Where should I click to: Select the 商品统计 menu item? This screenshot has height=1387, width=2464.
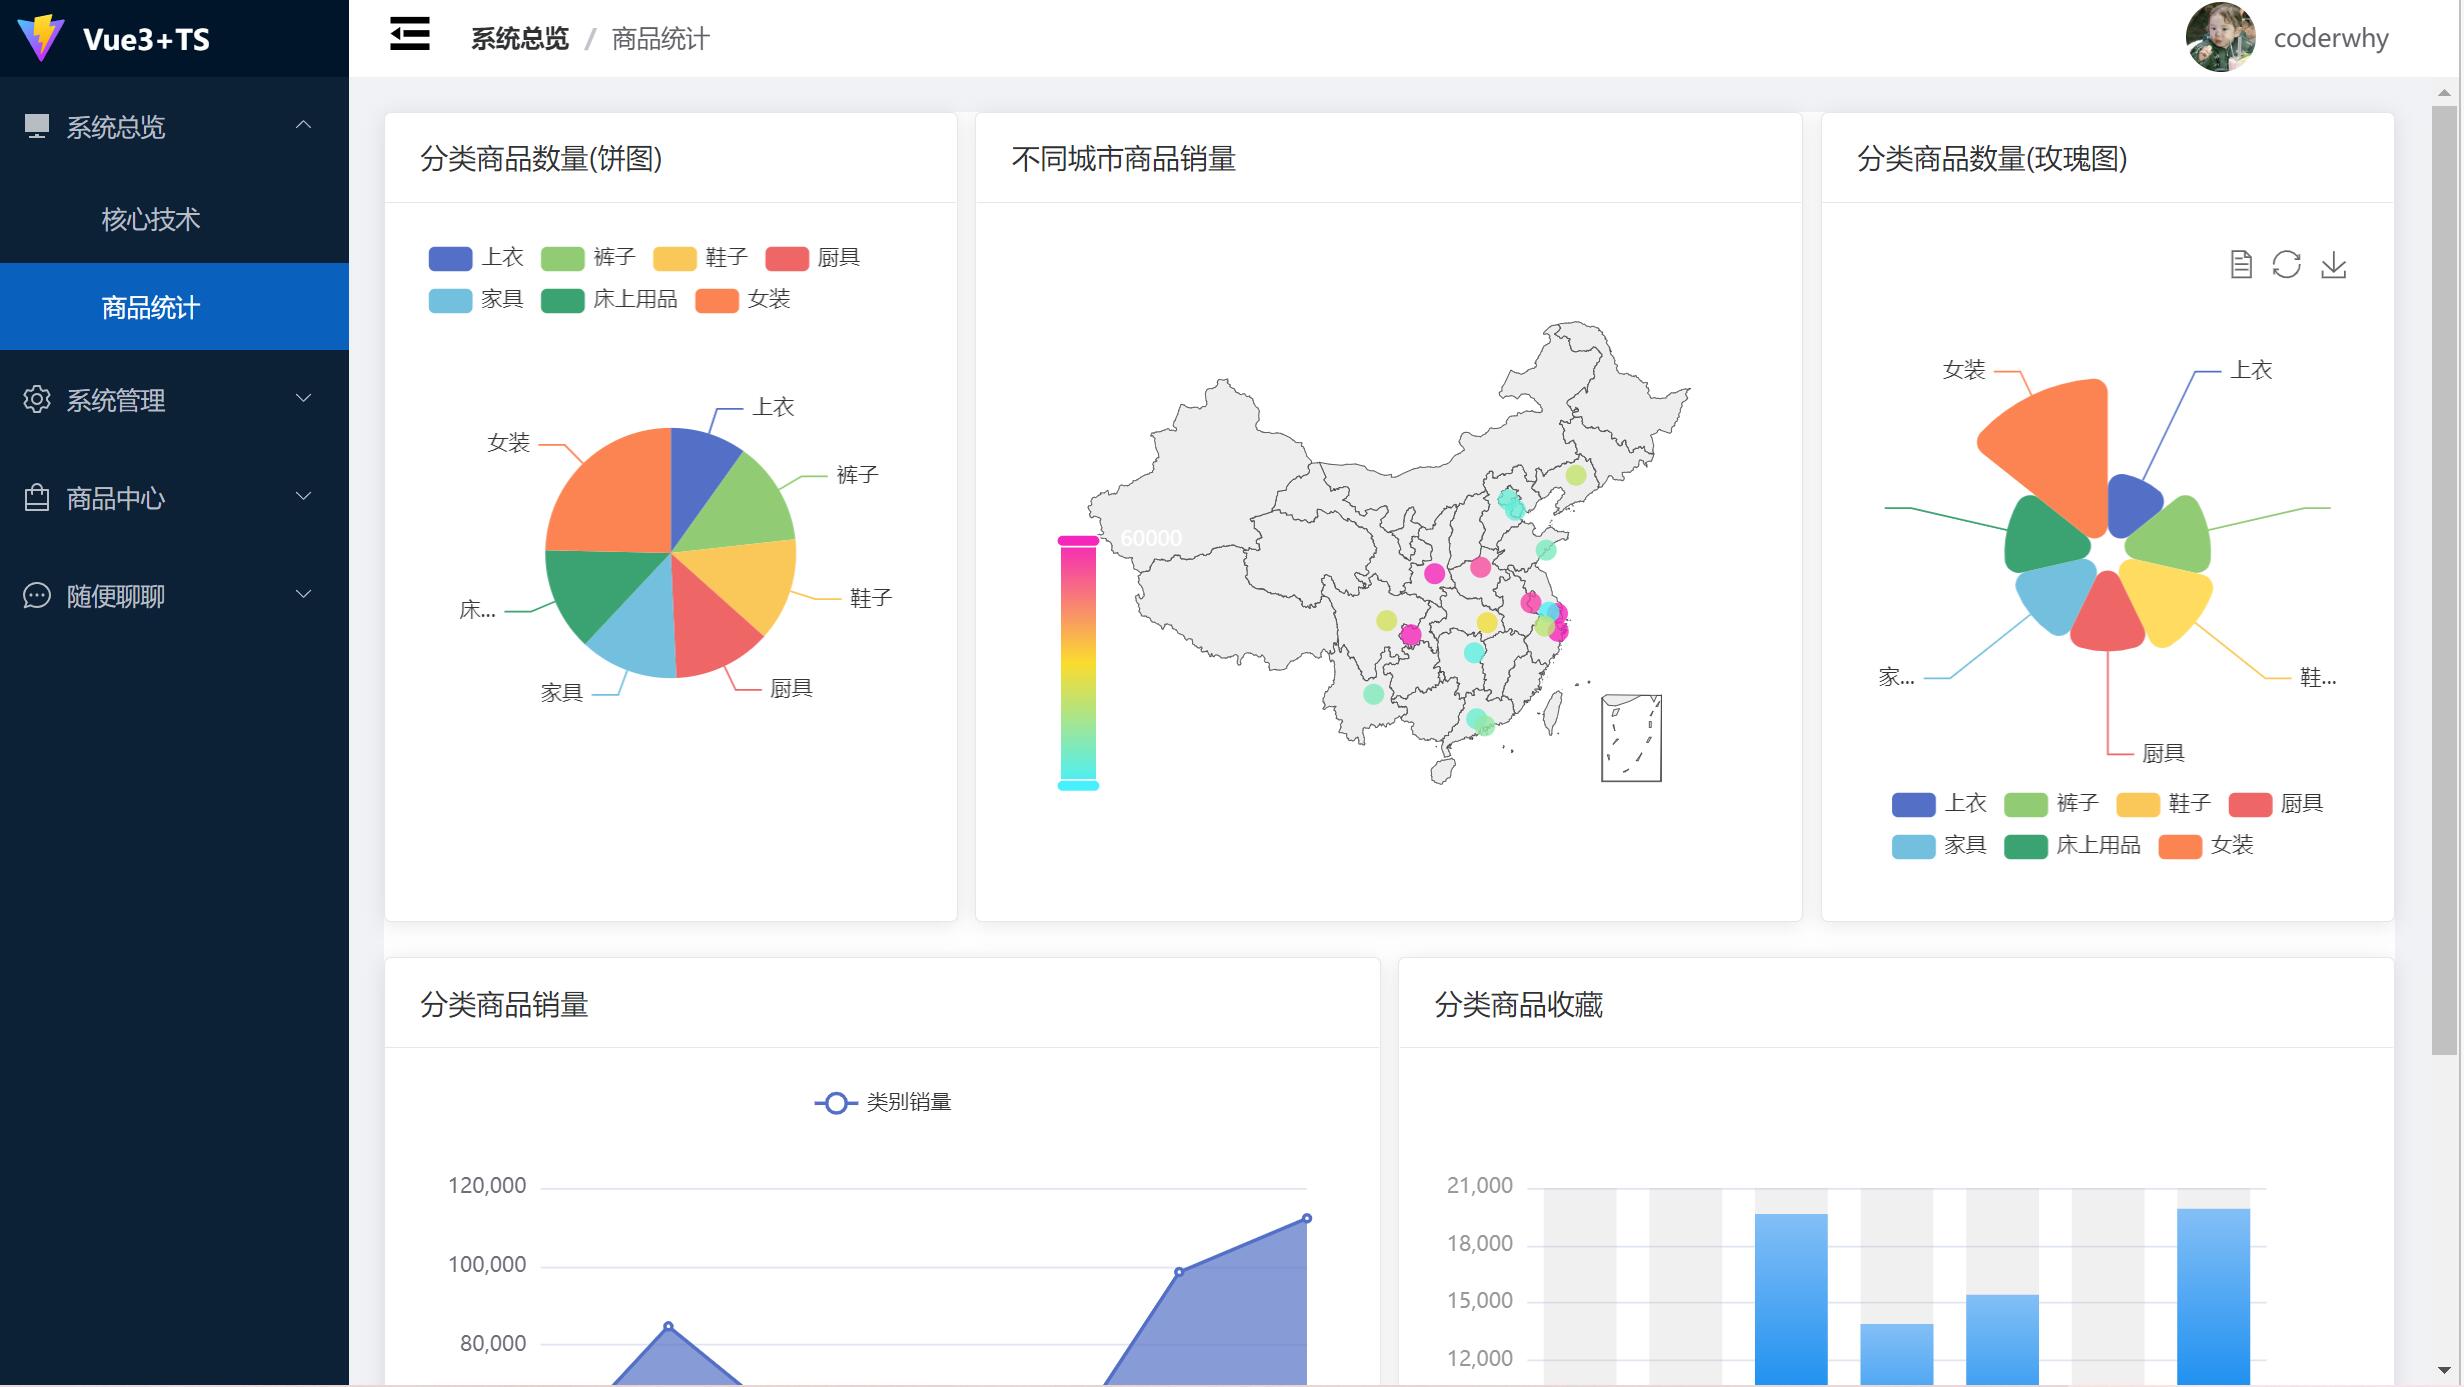click(x=150, y=307)
